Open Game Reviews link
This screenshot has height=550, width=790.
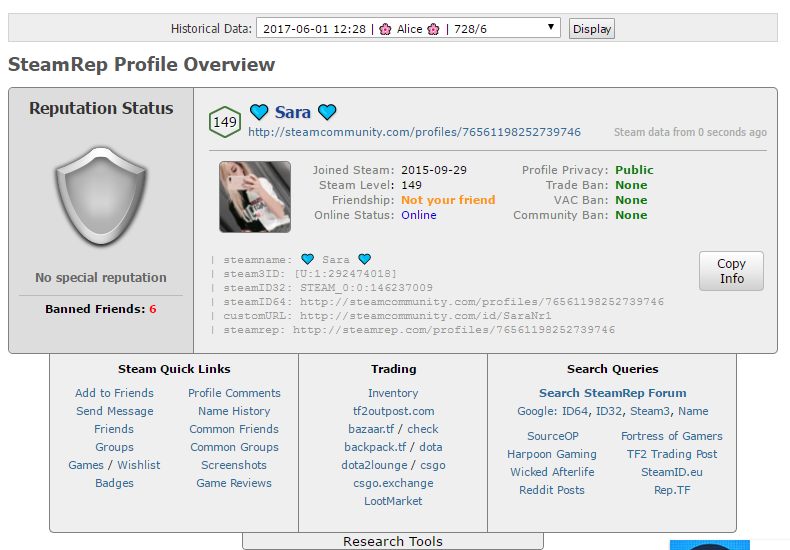click(234, 483)
